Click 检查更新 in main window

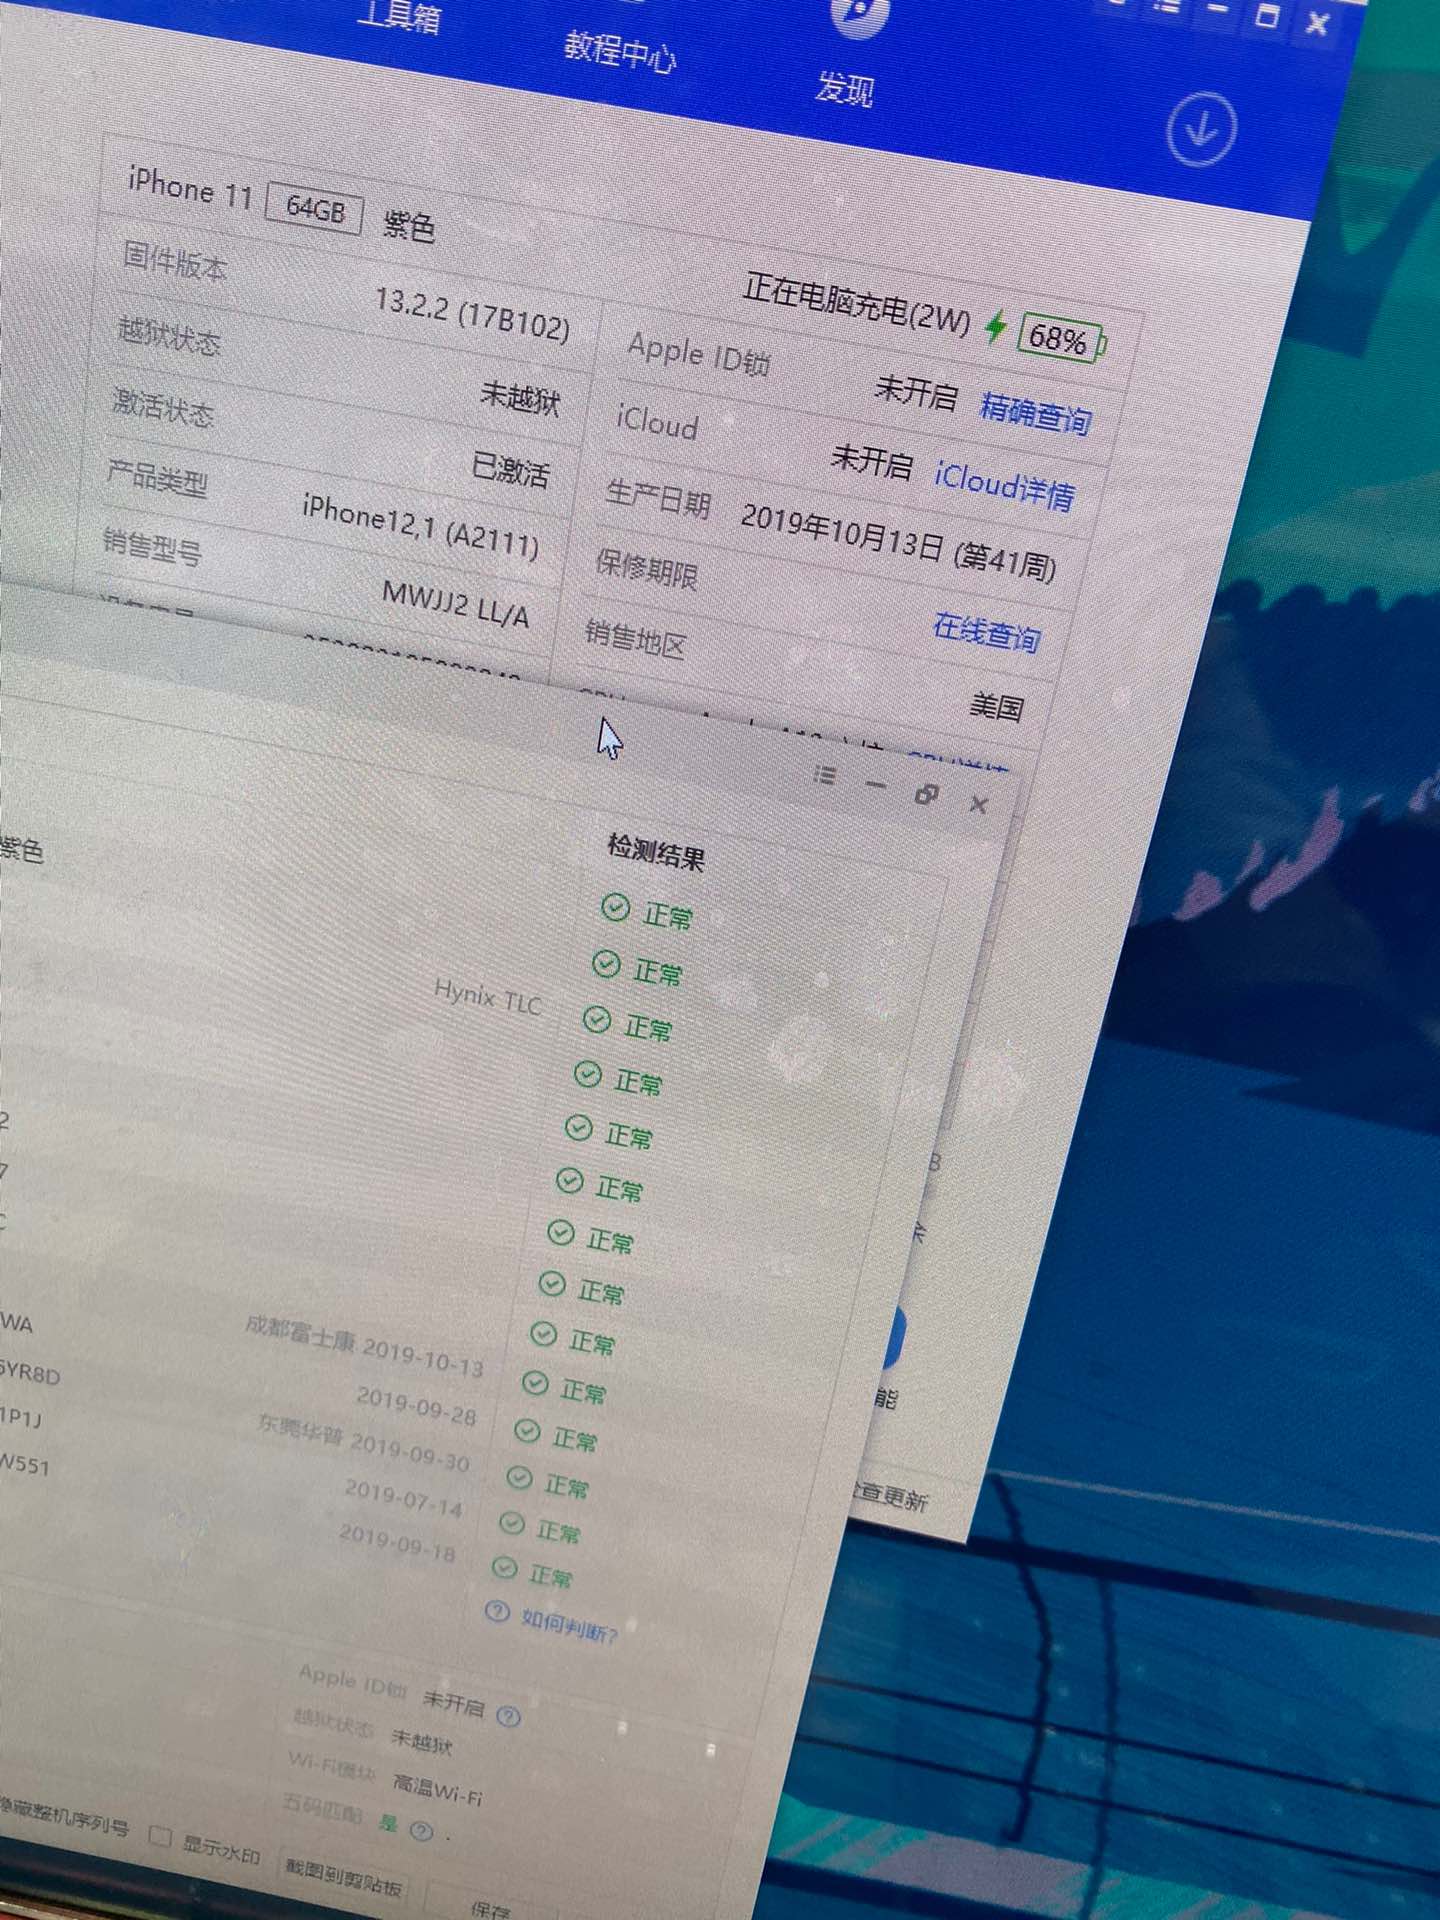[890, 1497]
